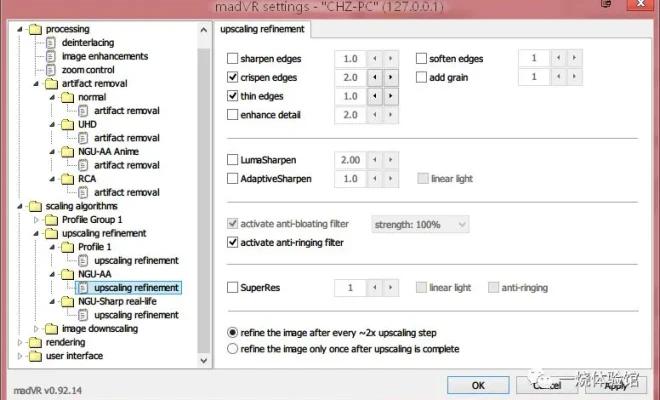Enable the sharpen edges checkbox
The image size is (660, 400).
pyautogui.click(x=233, y=59)
